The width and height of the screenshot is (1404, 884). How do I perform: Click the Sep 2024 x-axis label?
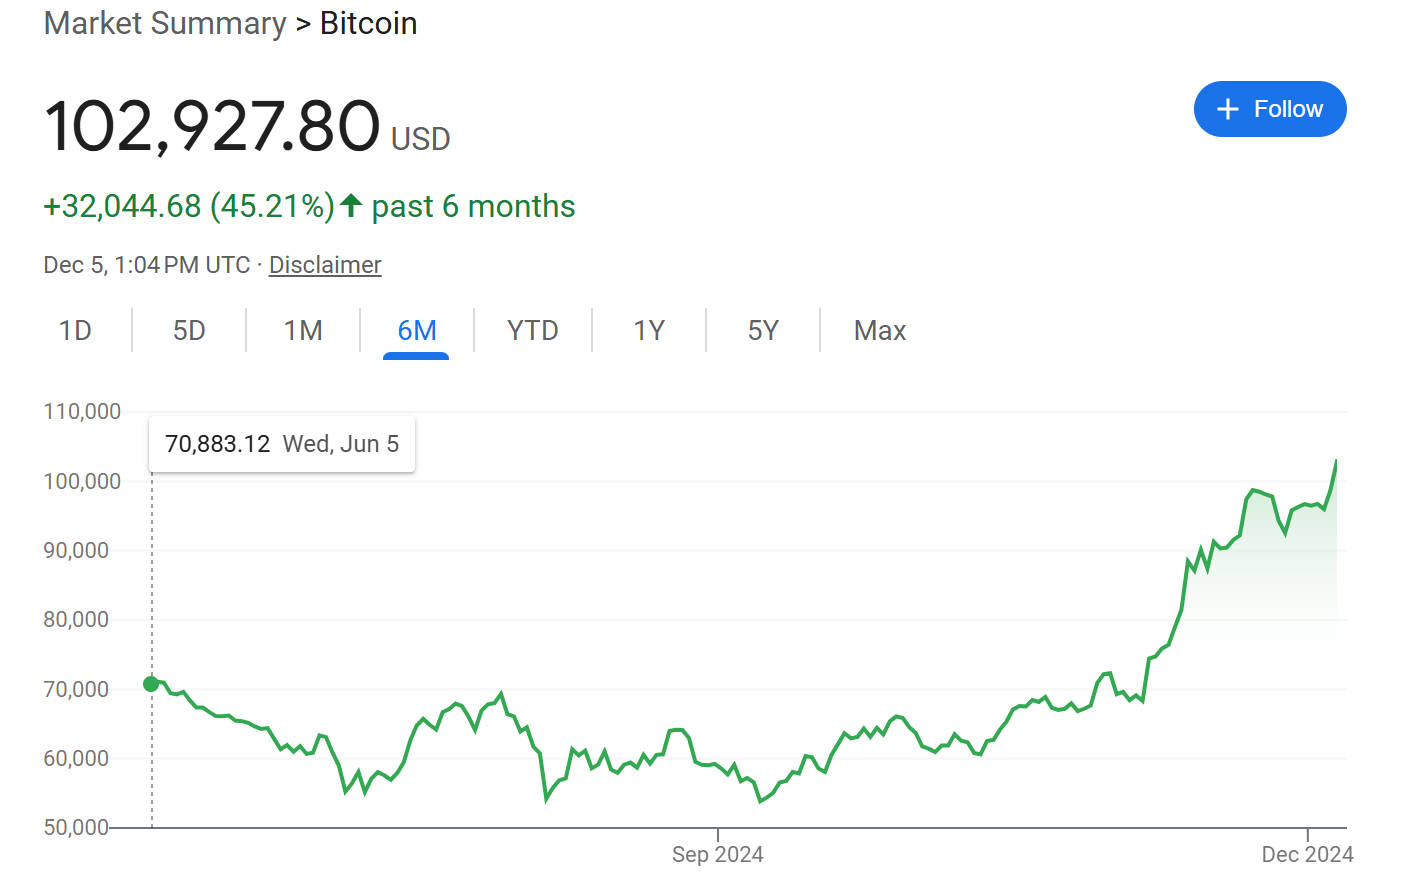[x=717, y=855]
